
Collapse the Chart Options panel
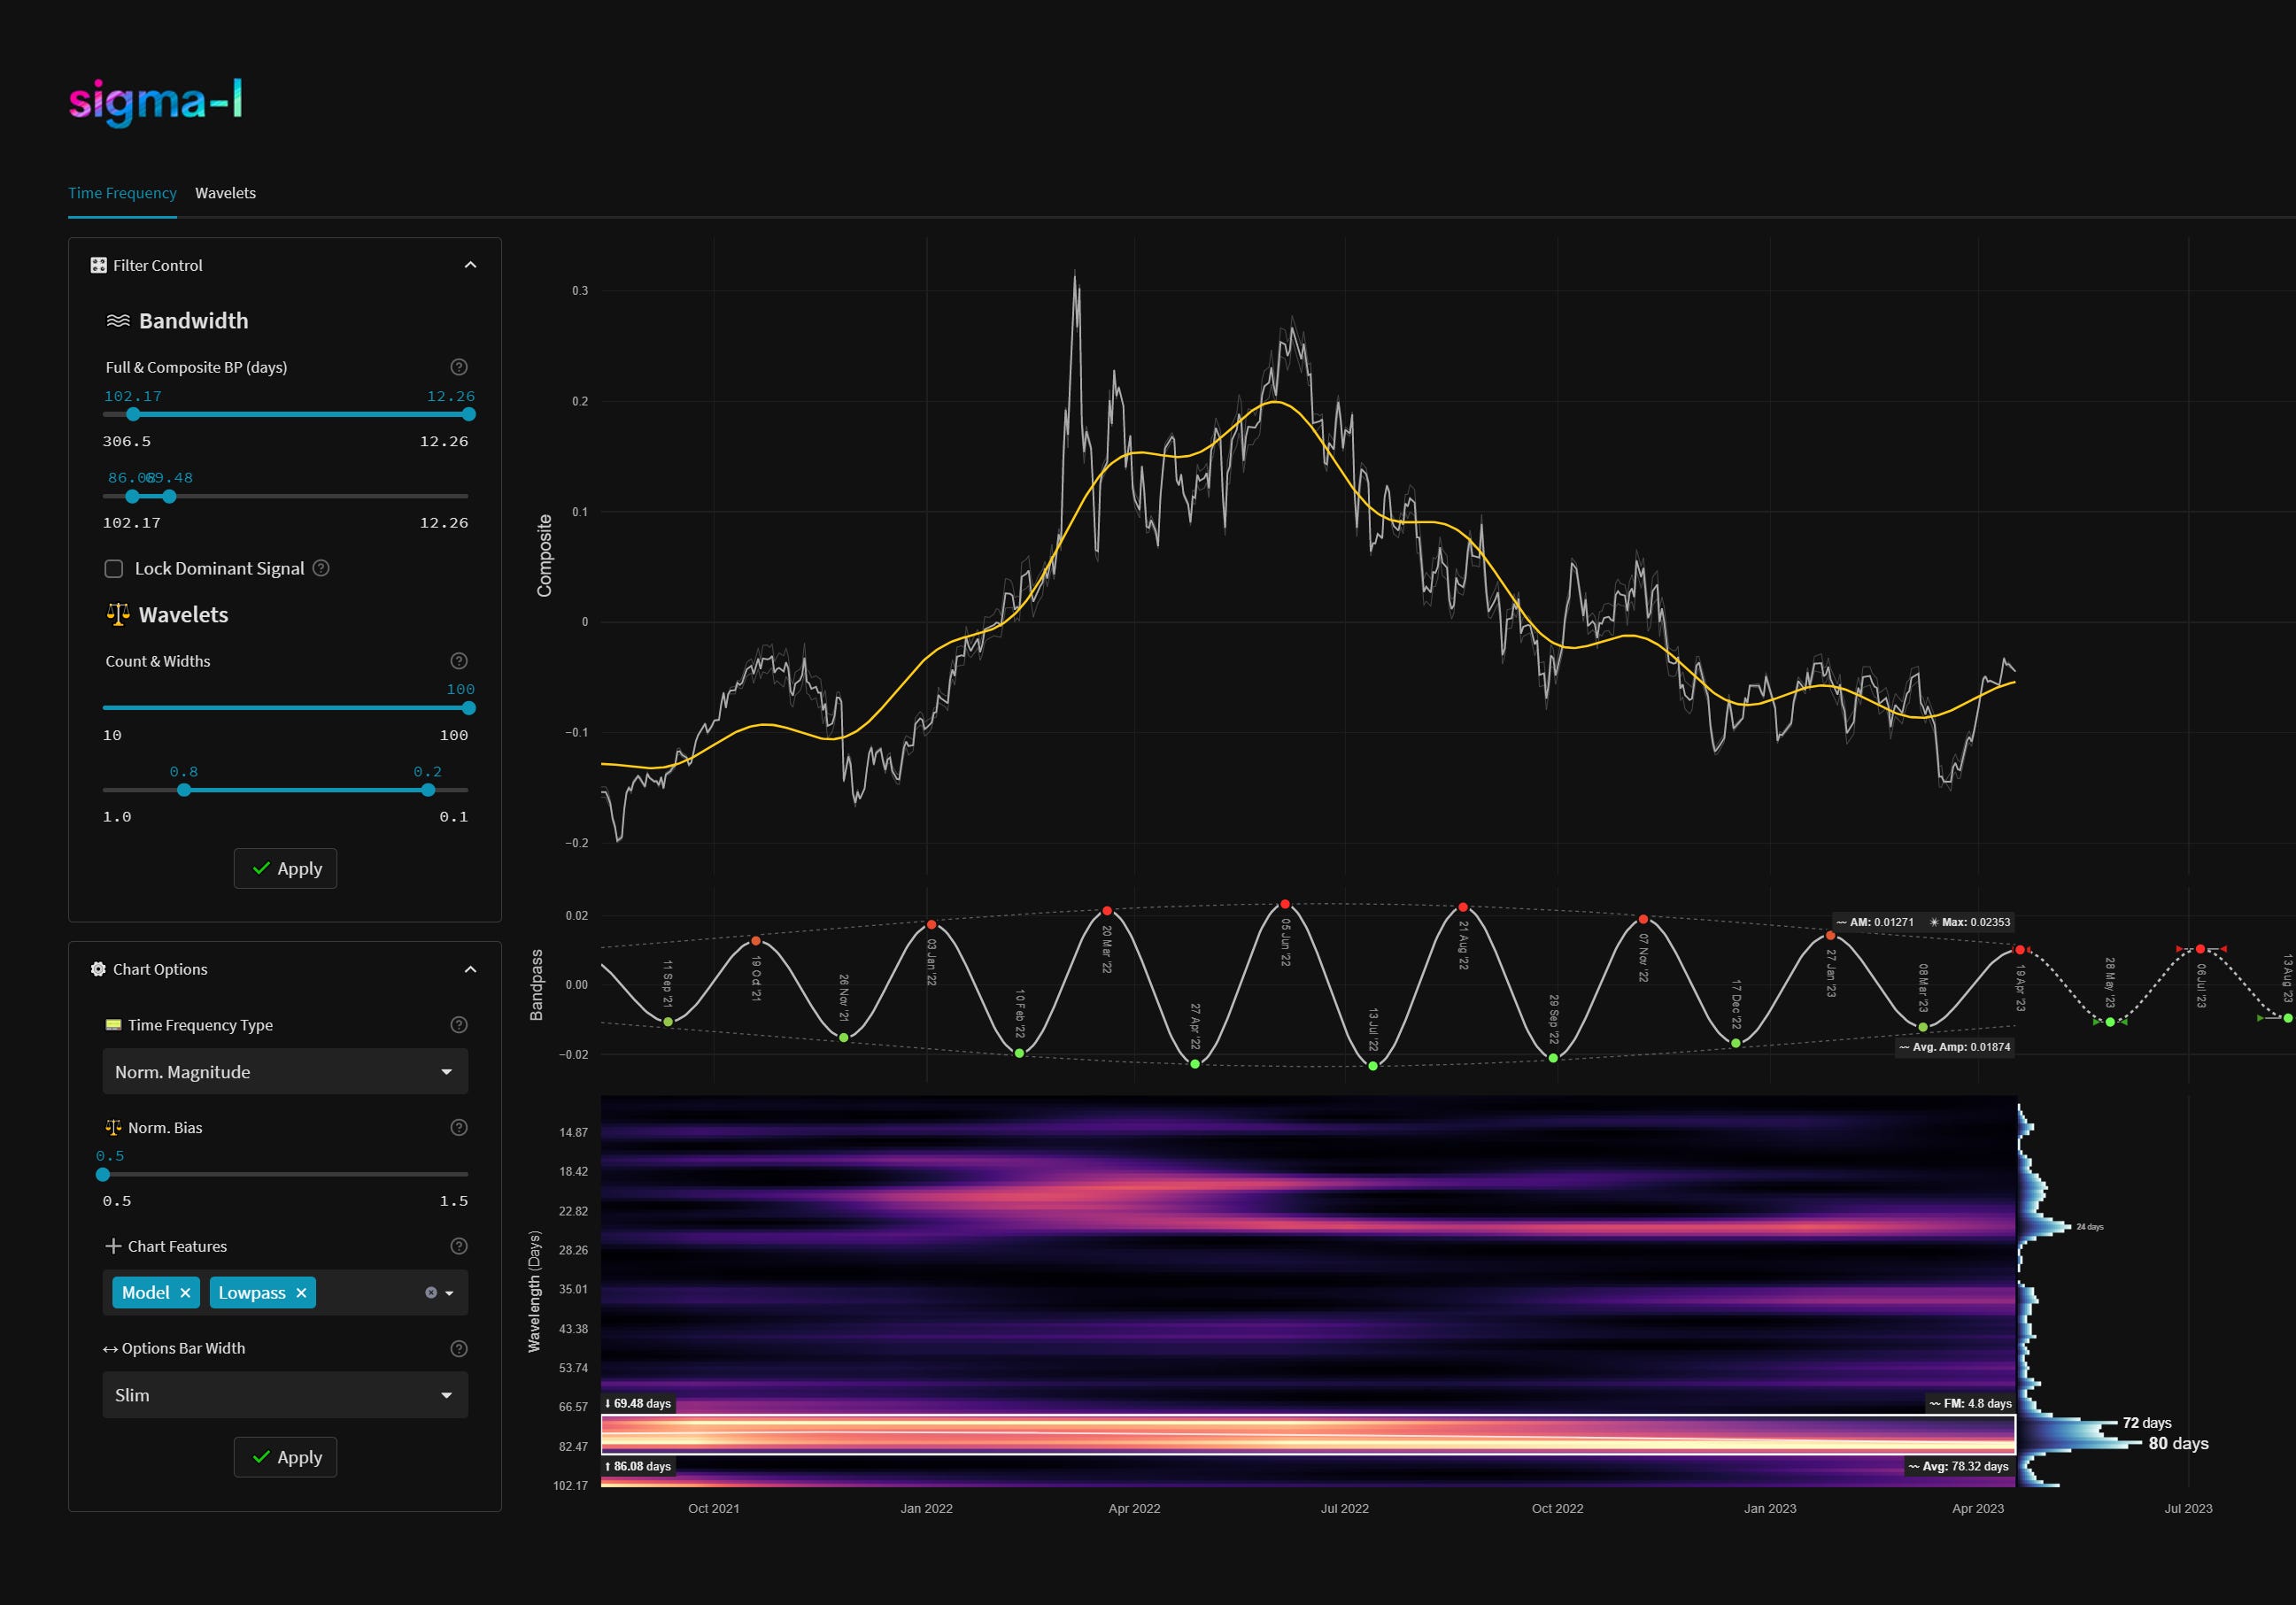[470, 969]
